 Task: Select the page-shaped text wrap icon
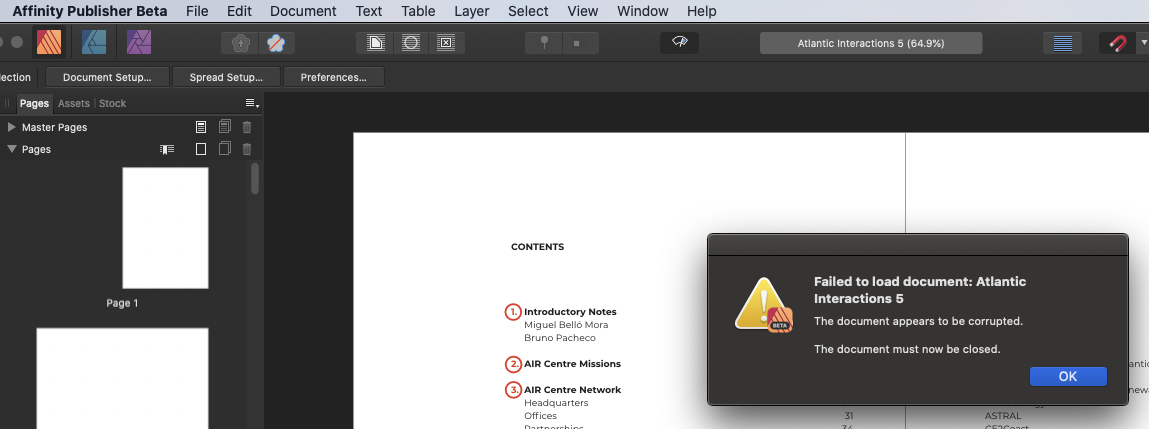coord(375,43)
